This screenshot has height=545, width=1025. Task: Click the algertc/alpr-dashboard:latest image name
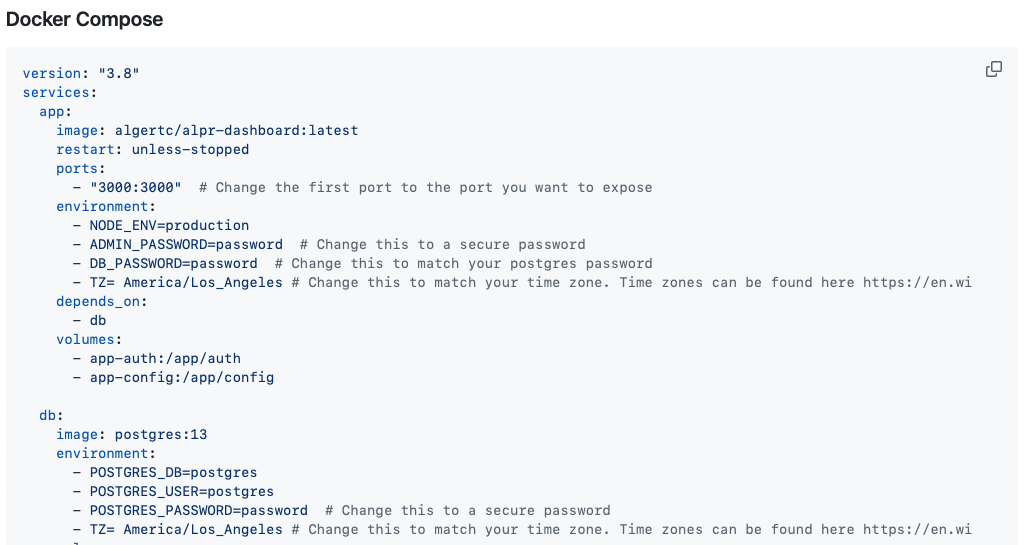pyautogui.click(x=237, y=130)
